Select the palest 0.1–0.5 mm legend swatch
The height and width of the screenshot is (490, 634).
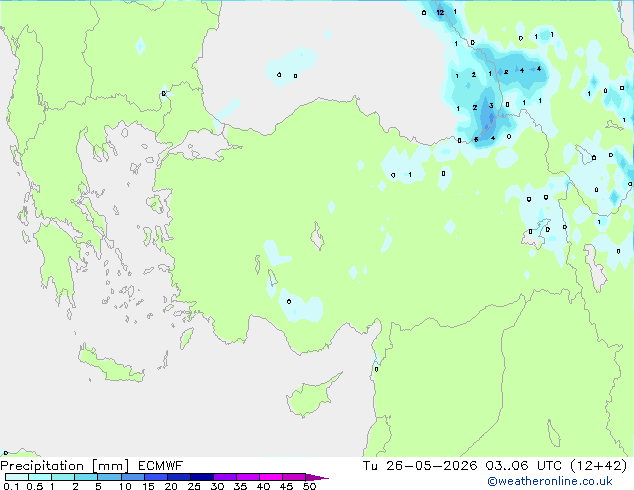pos(17,477)
